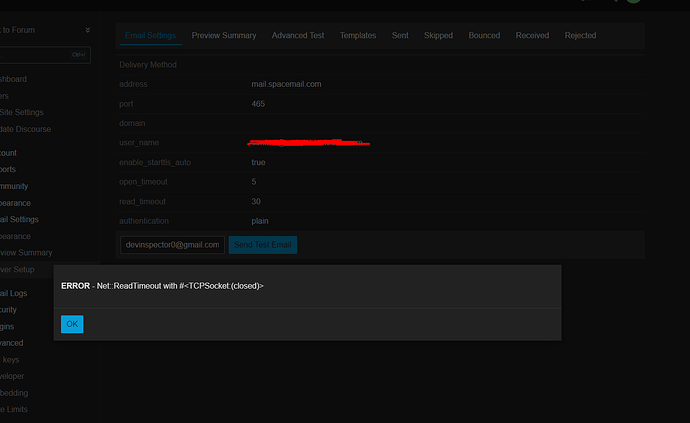The width and height of the screenshot is (690, 423).
Task: Open the Advanced Test tab
Action: pos(298,36)
